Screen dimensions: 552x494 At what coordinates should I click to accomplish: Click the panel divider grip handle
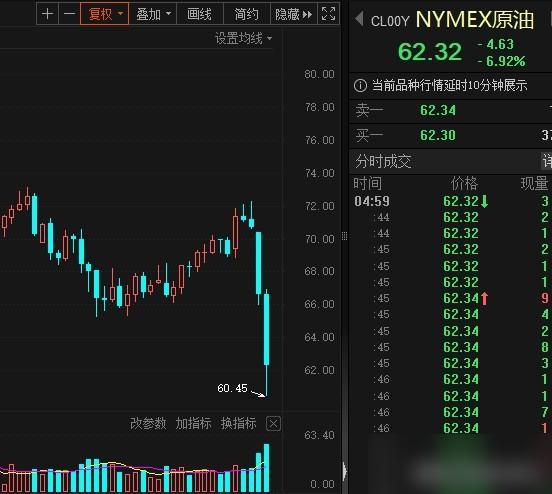pos(344,236)
